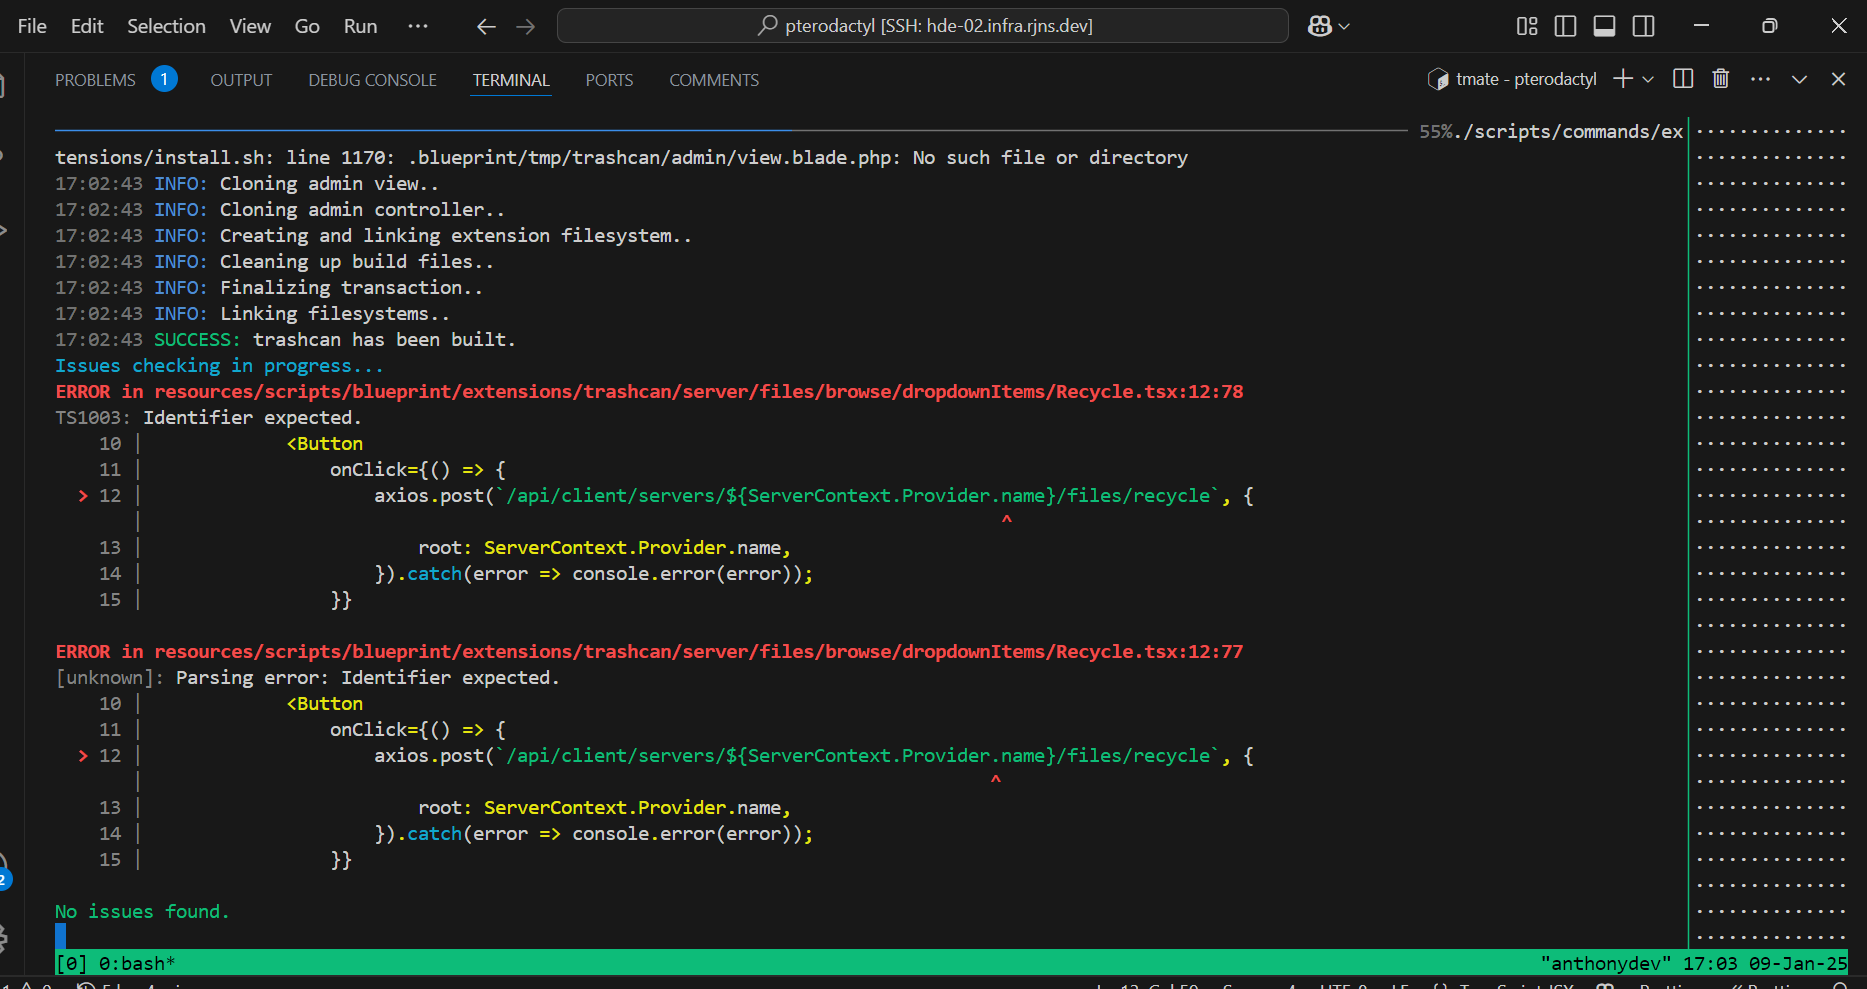Click 'INFO: Cloning admin view..' line

(296, 184)
